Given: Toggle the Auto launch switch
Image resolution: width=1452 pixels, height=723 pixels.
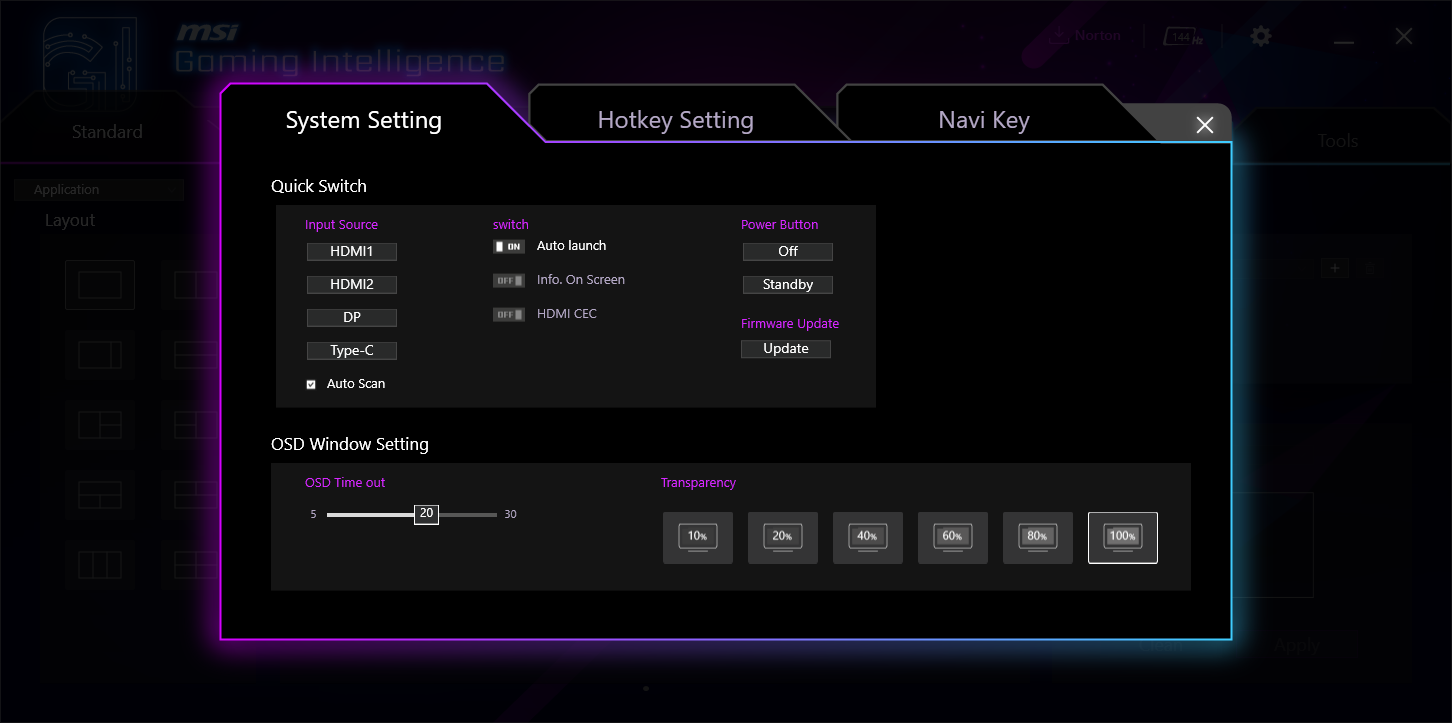Looking at the screenshot, I should click(509, 246).
